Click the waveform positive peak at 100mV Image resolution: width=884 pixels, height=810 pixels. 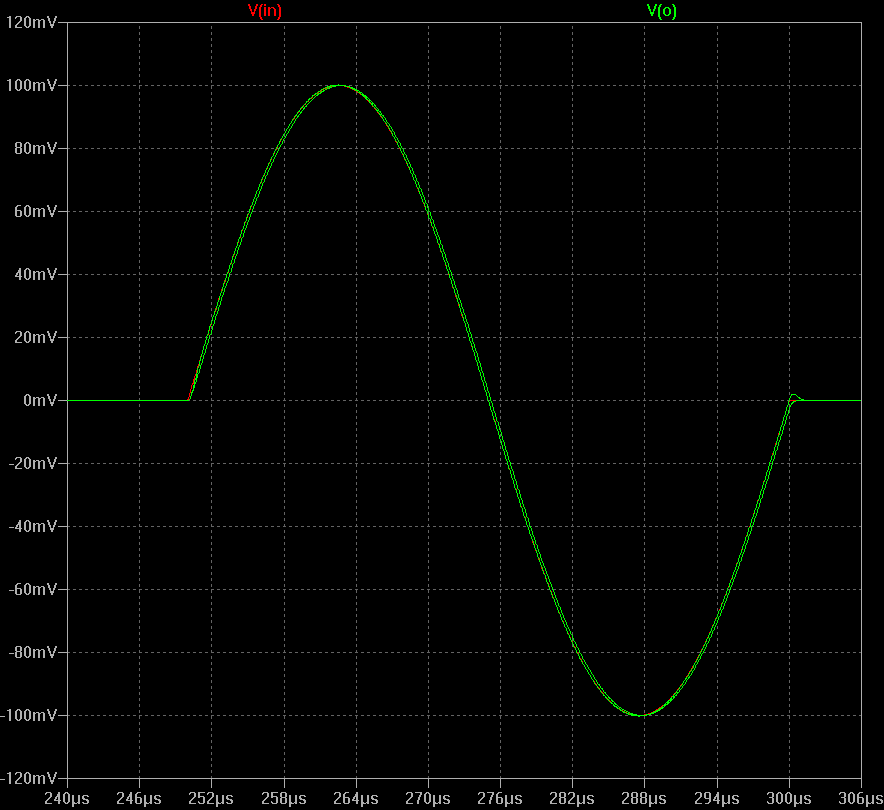click(339, 86)
